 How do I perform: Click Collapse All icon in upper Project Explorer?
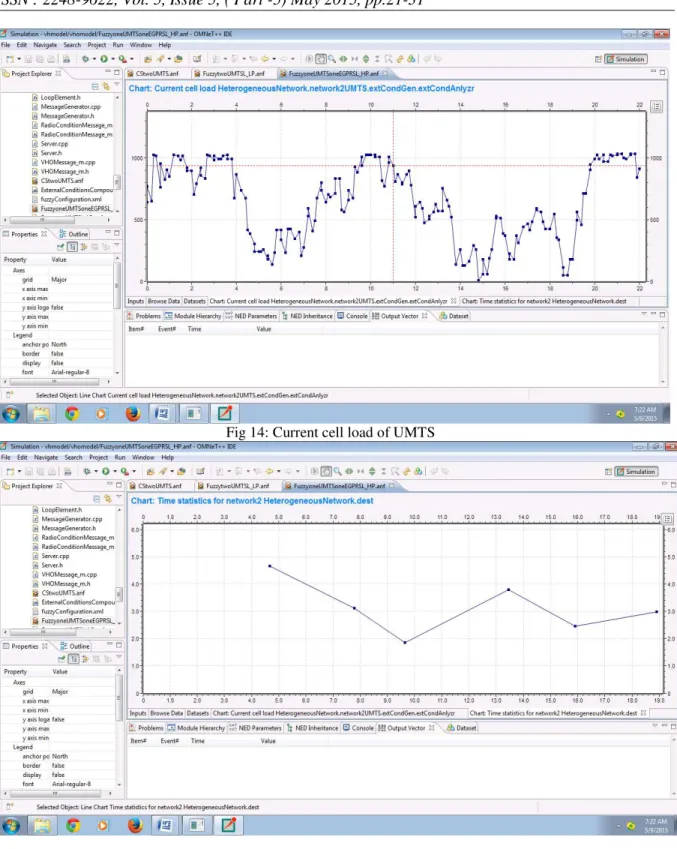pyautogui.click(x=95, y=86)
